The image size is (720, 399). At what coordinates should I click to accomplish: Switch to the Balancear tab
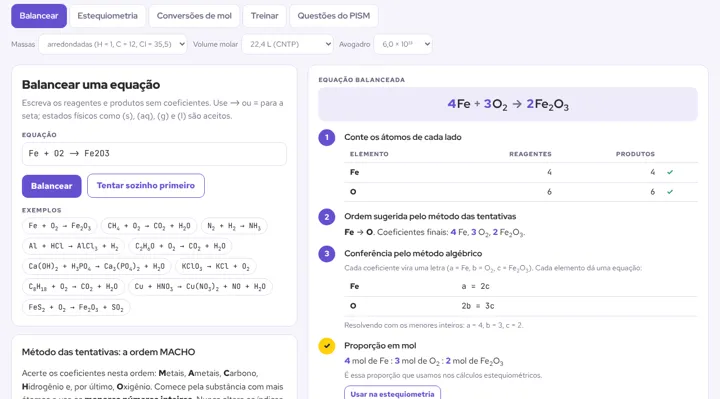point(39,16)
